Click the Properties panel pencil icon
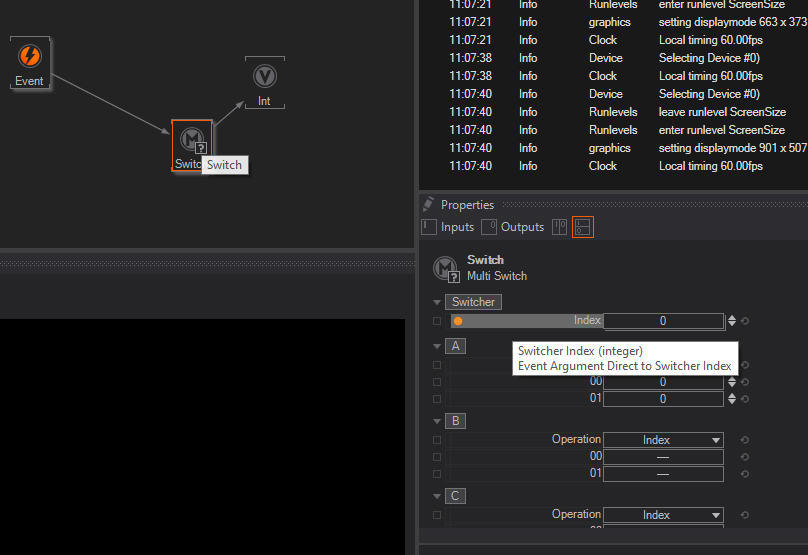Image resolution: width=808 pixels, height=555 pixels. pyautogui.click(x=428, y=204)
